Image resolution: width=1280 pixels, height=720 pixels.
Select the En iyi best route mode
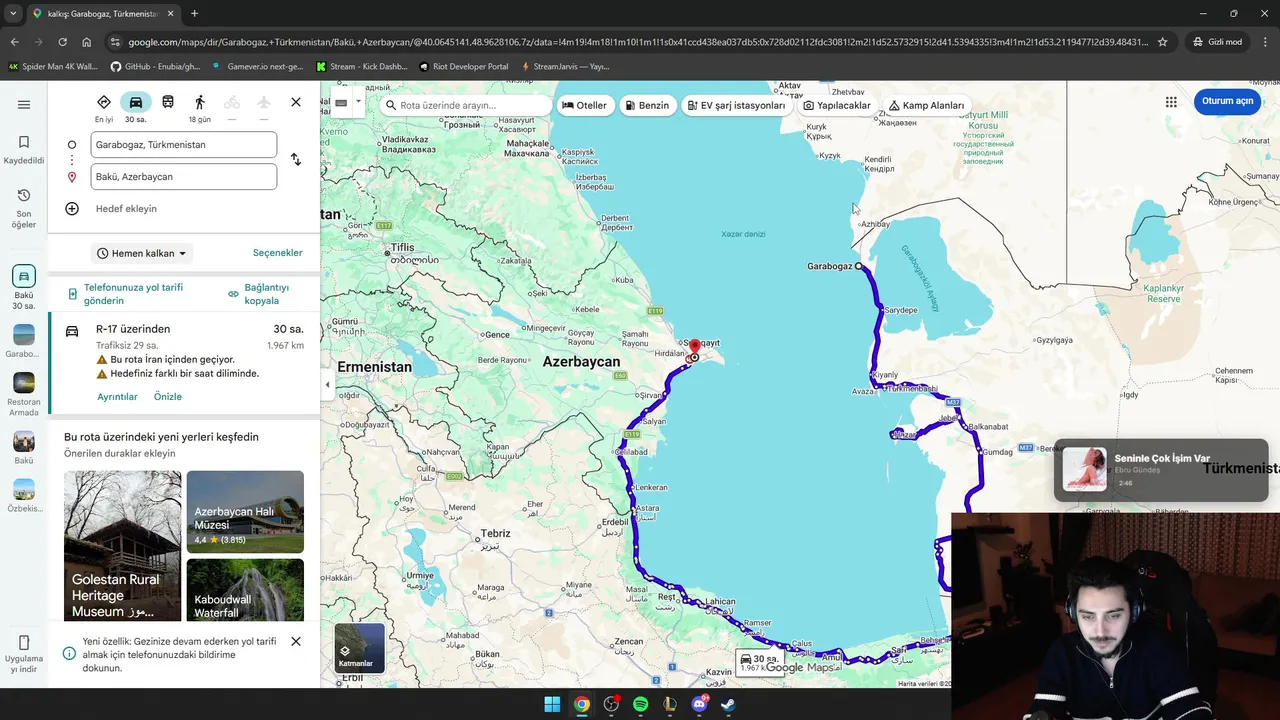point(104,108)
